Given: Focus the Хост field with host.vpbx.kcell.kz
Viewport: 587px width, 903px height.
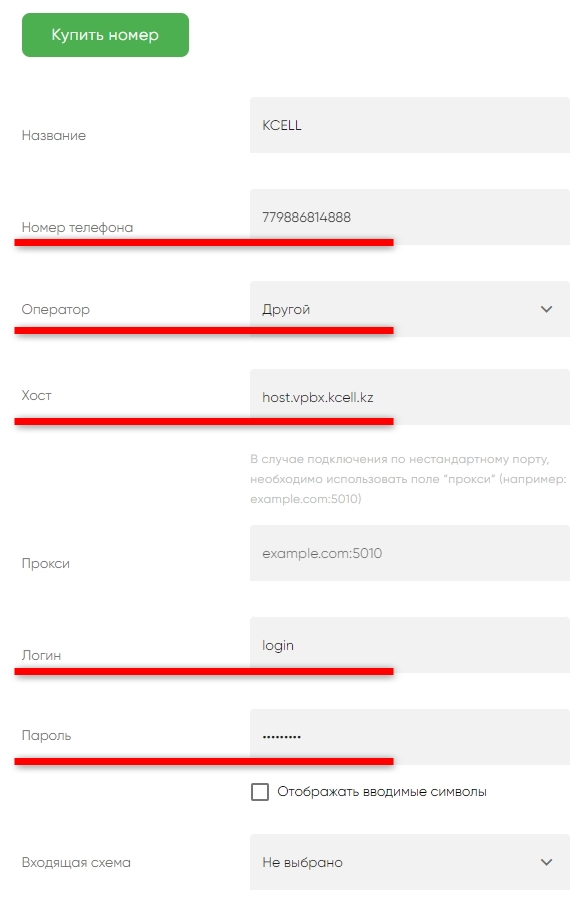Looking at the screenshot, I should 410,397.
